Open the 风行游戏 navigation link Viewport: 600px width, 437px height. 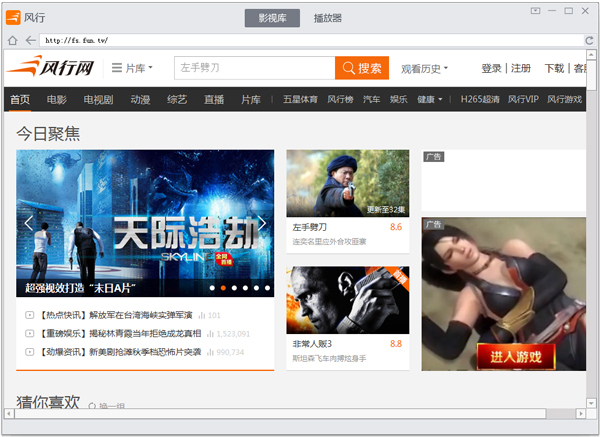pyautogui.click(x=564, y=99)
